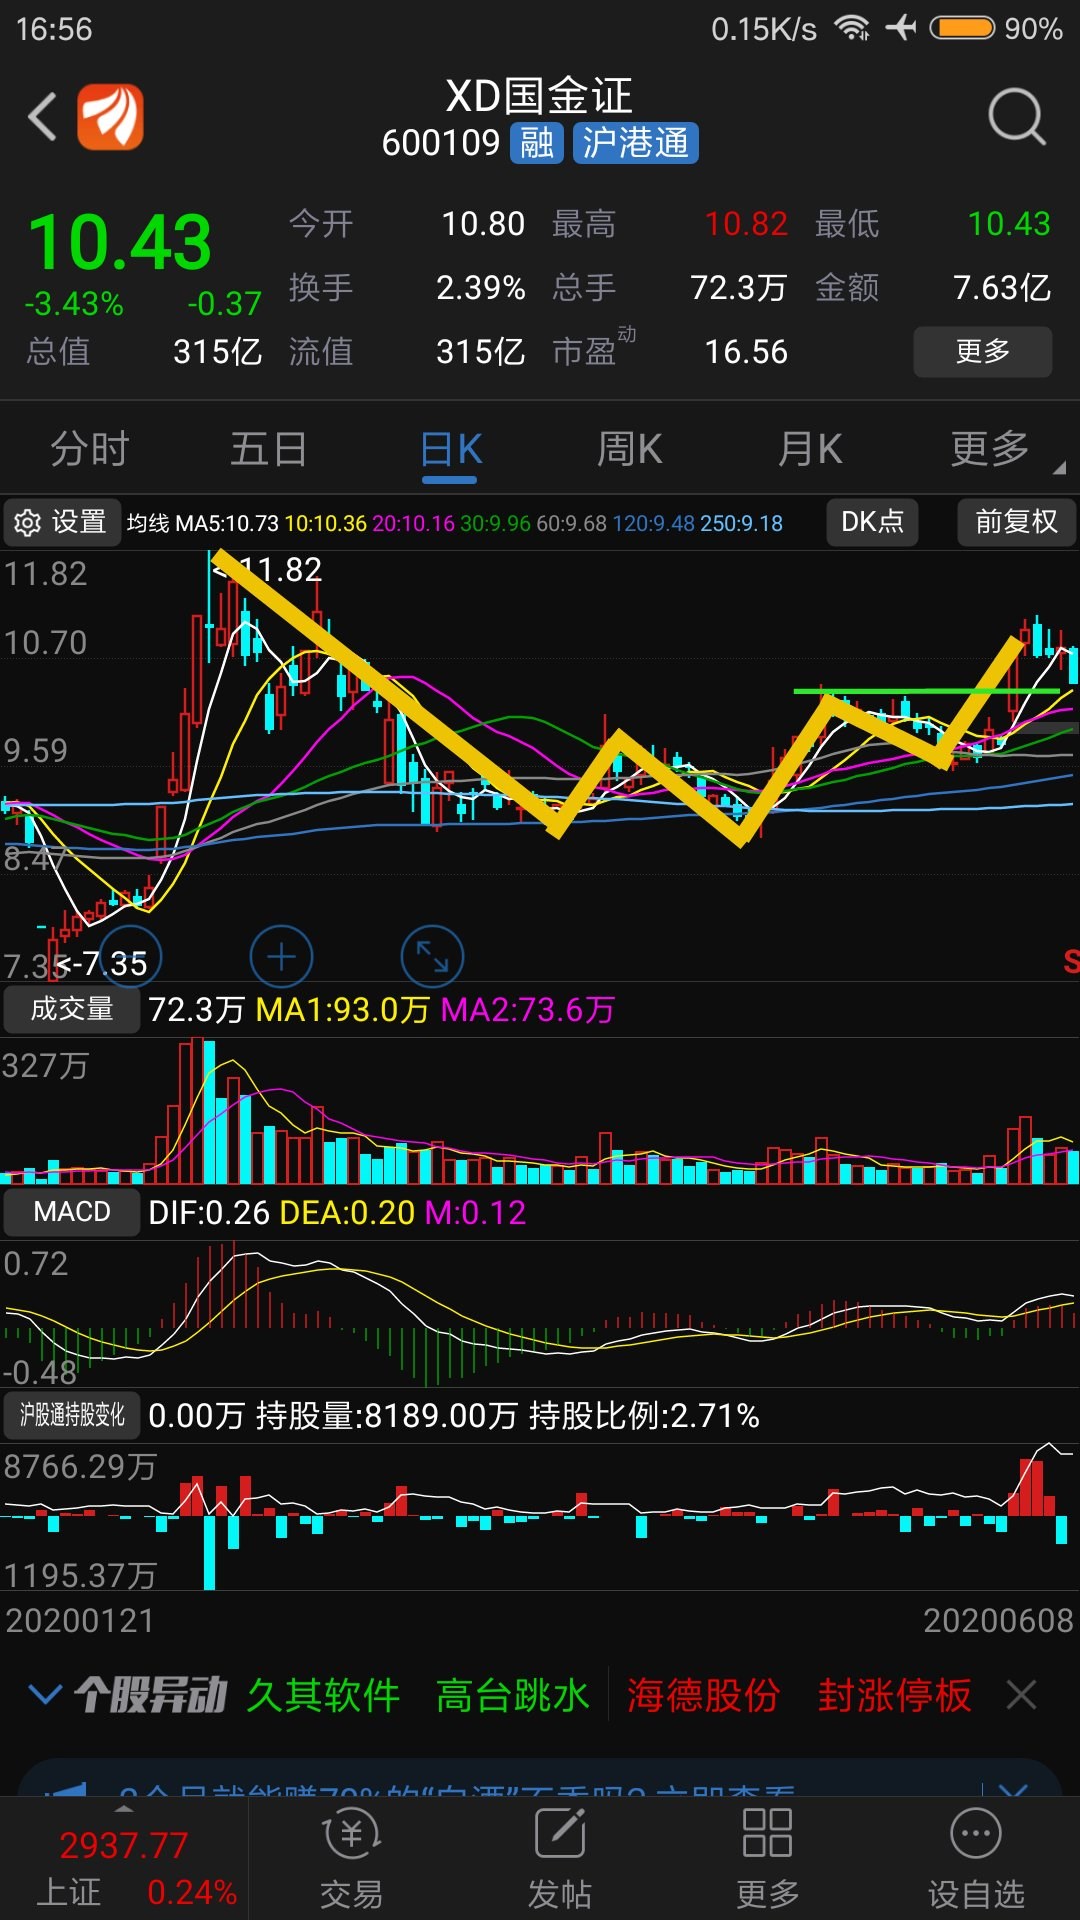
Task: Tap the 设自选 watchlist icon
Action: [x=976, y=1860]
